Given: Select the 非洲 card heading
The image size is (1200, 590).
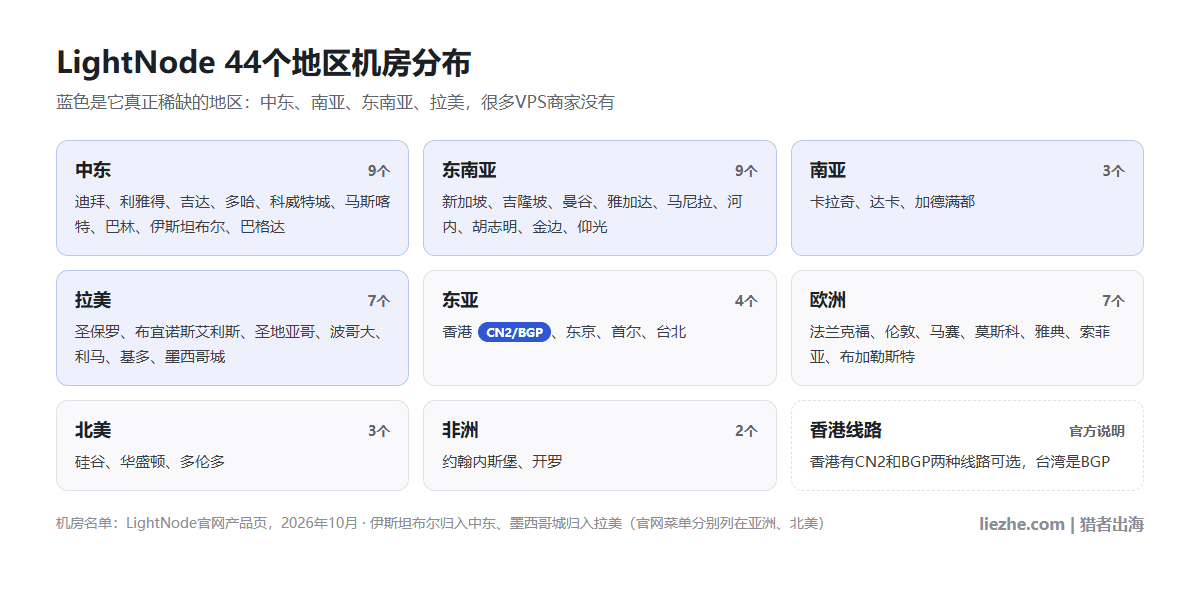Looking at the screenshot, I should tap(460, 431).
